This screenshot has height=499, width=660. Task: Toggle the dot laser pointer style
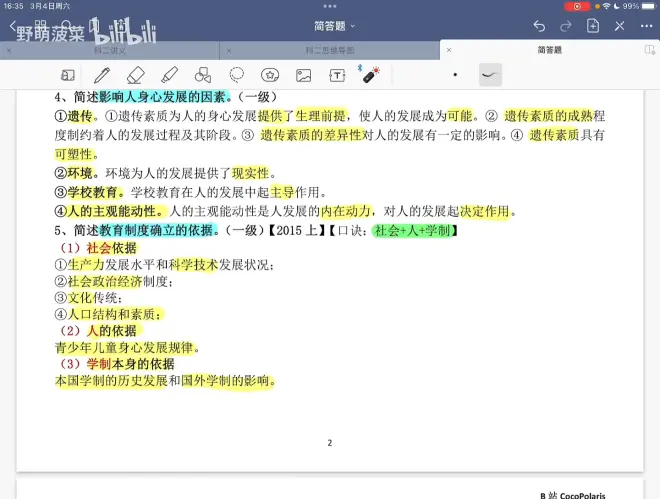455,75
